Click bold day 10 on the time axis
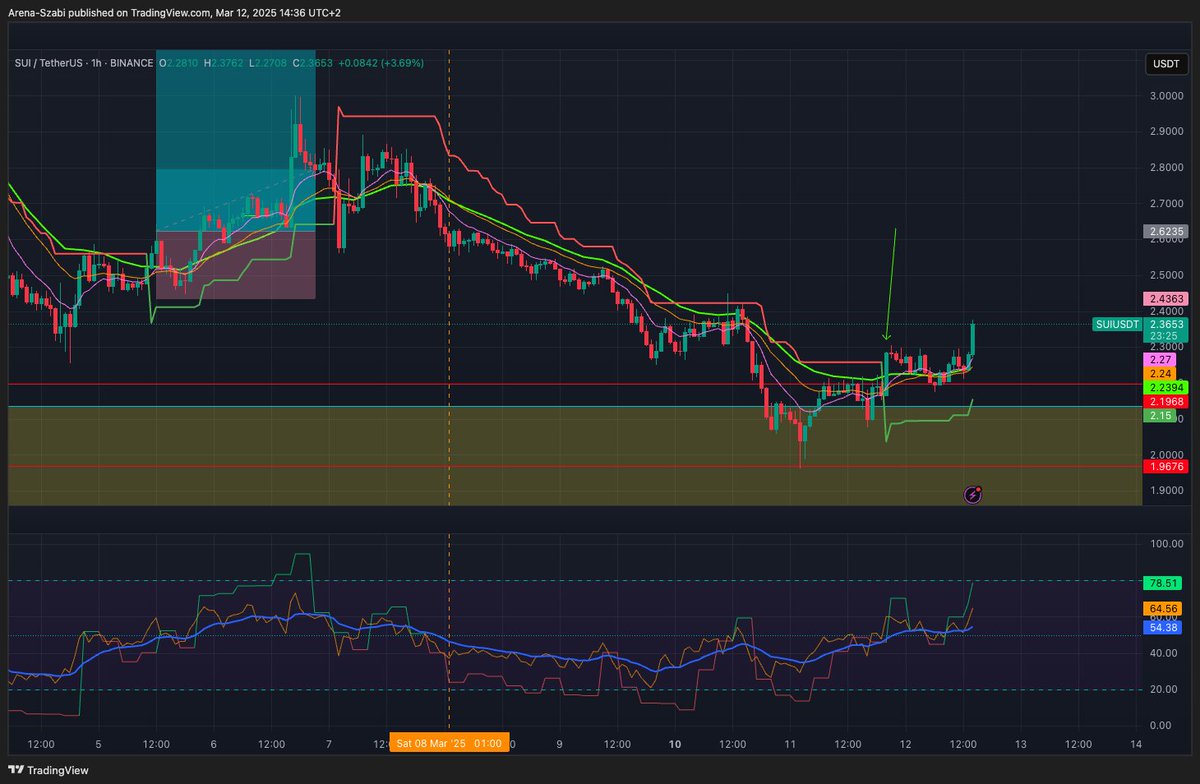Screen dimensions: 1200x784 pos(675,744)
